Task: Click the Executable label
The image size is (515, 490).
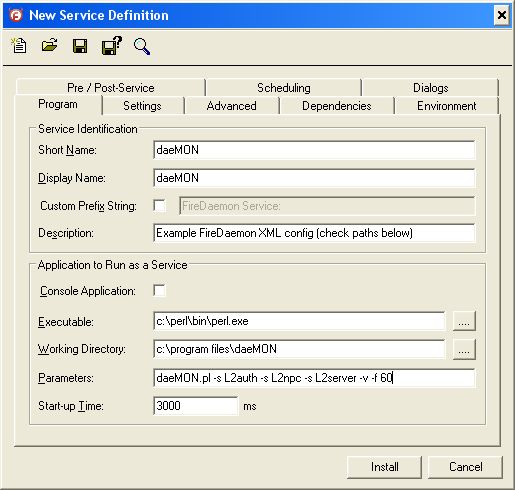Action: pos(66,322)
